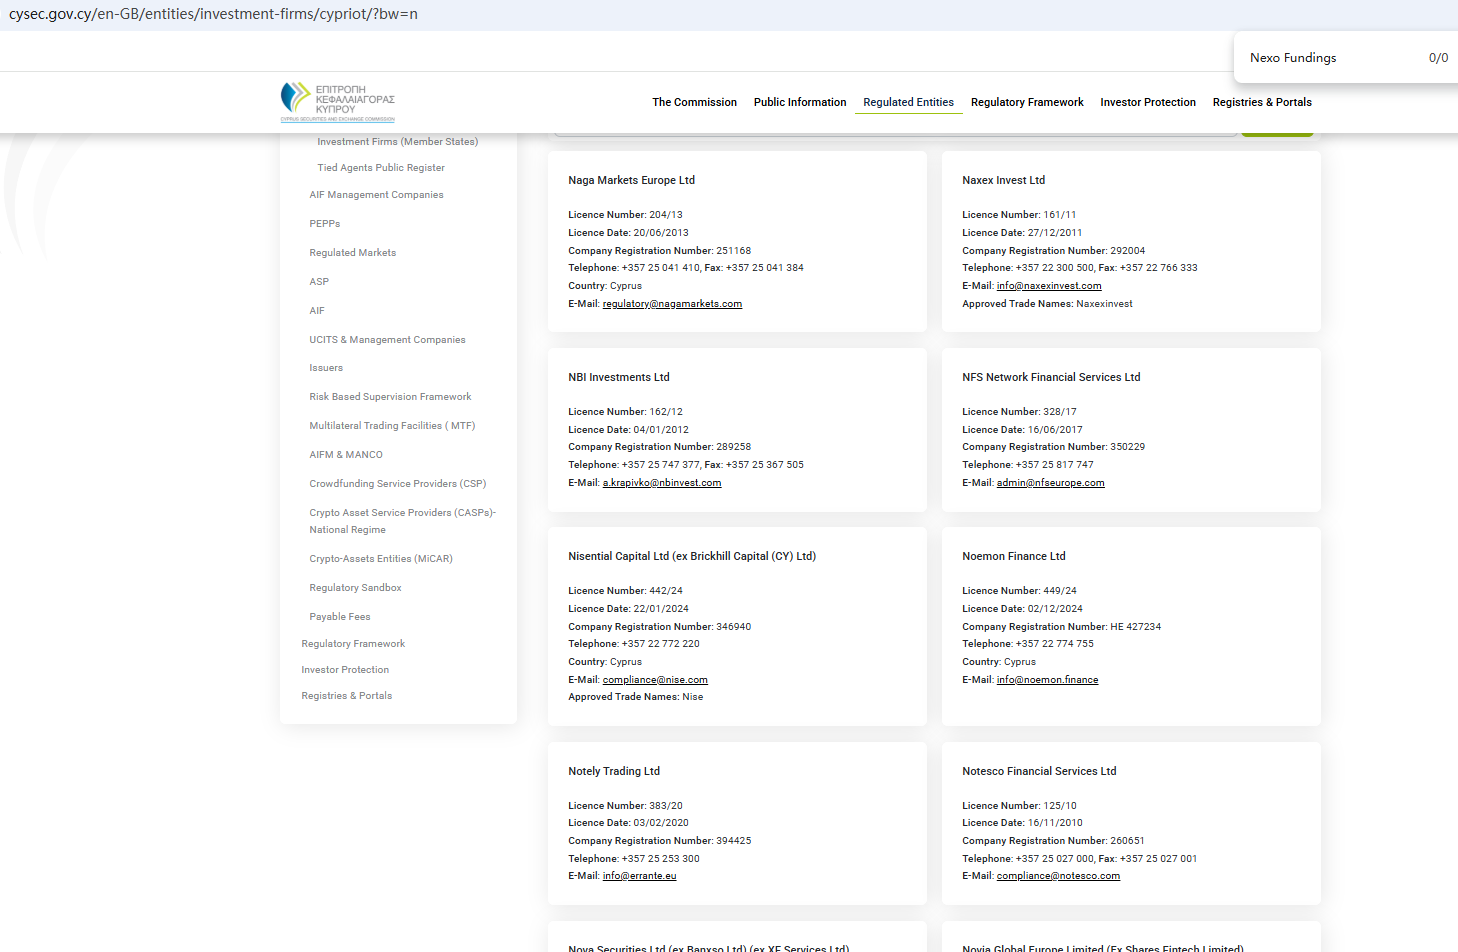Open the Regulatory Framework top menu

tap(1026, 102)
